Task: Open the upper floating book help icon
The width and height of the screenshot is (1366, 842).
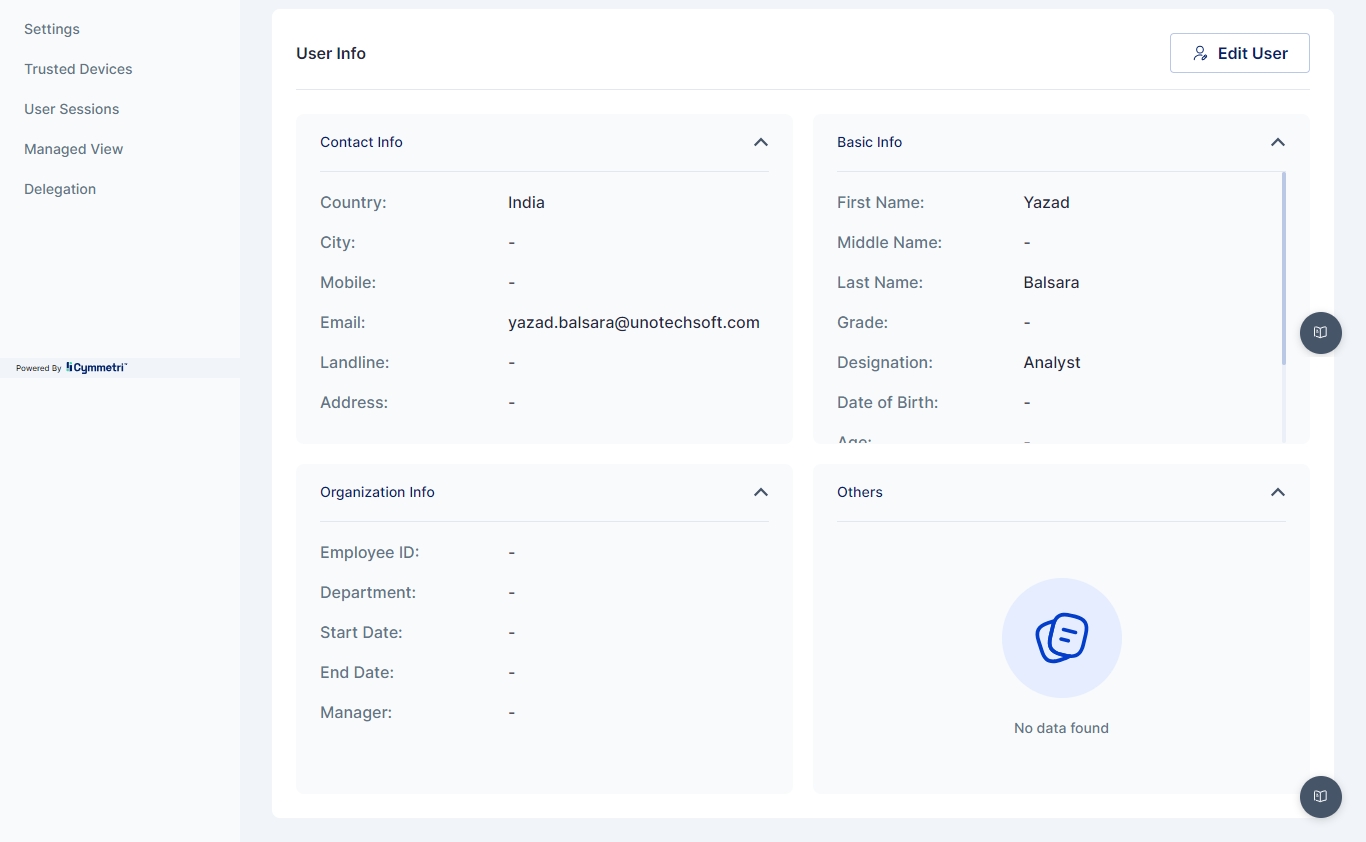Action: point(1320,332)
